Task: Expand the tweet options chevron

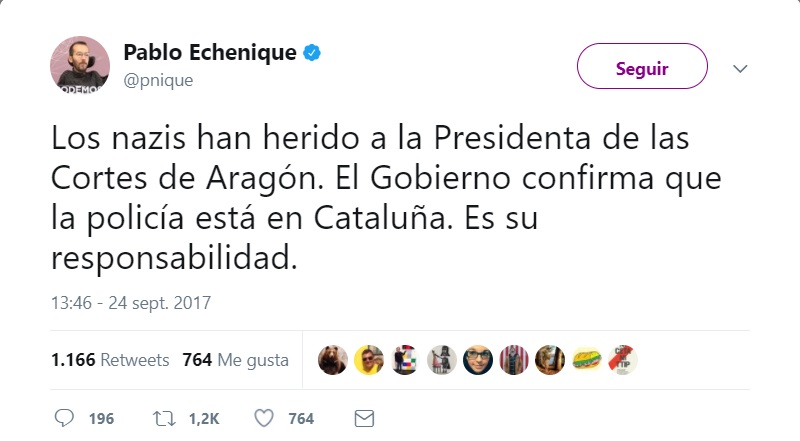Action: (741, 69)
